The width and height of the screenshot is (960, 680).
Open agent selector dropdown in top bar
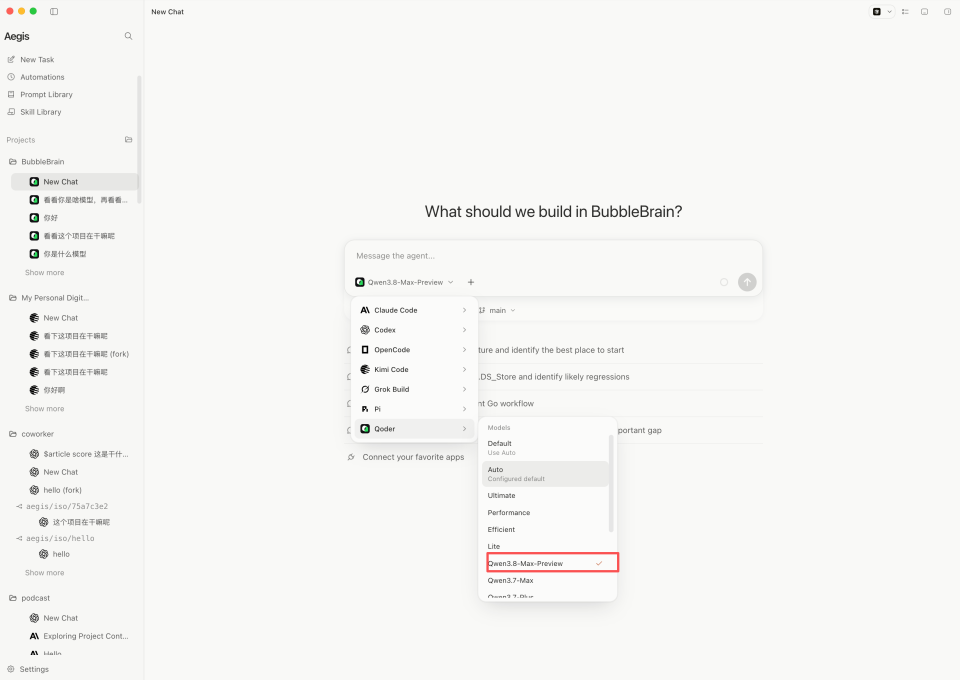(x=882, y=12)
